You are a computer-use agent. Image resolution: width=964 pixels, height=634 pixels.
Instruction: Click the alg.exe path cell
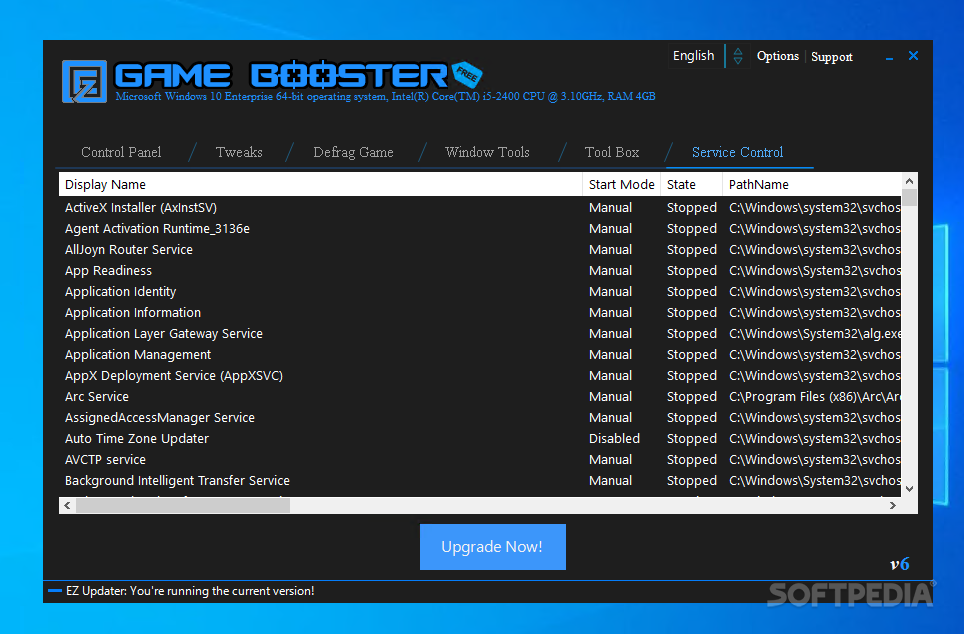pos(815,334)
